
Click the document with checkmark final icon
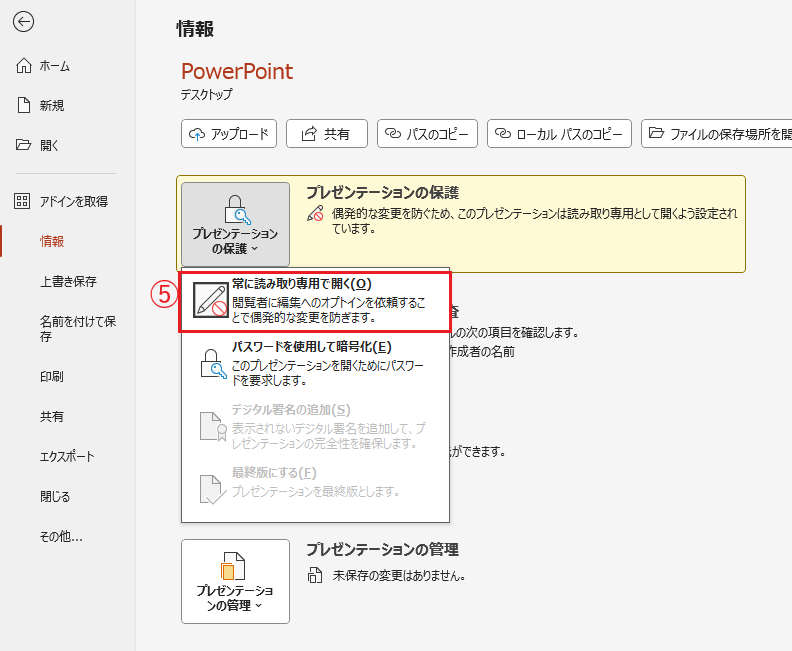click(213, 489)
